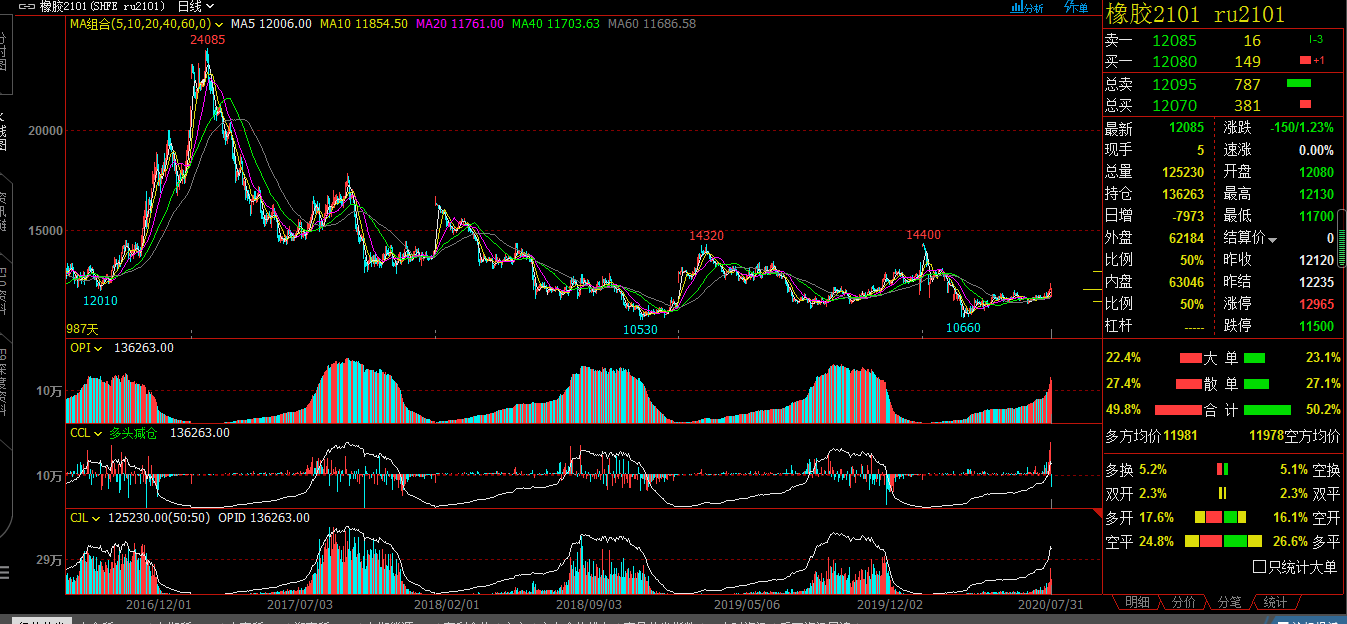Viewport: 1347px width, 624px height.
Task: Click the 大单 22.4% percentage
Action: click(x=1123, y=358)
